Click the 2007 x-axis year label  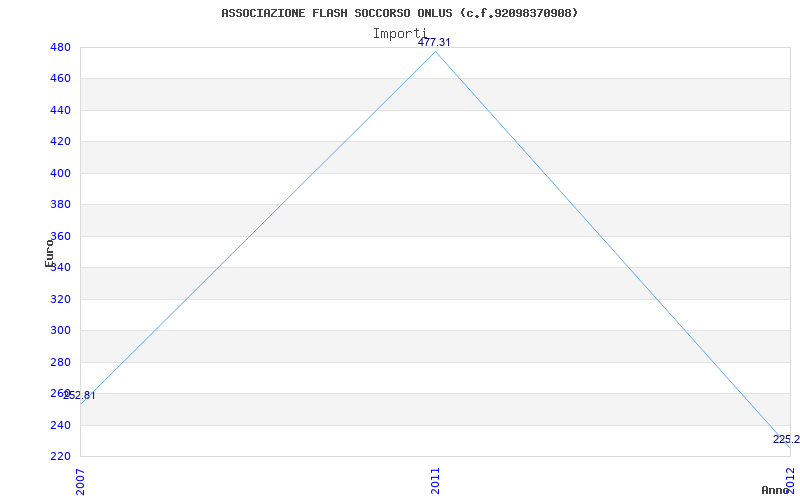(x=80, y=482)
